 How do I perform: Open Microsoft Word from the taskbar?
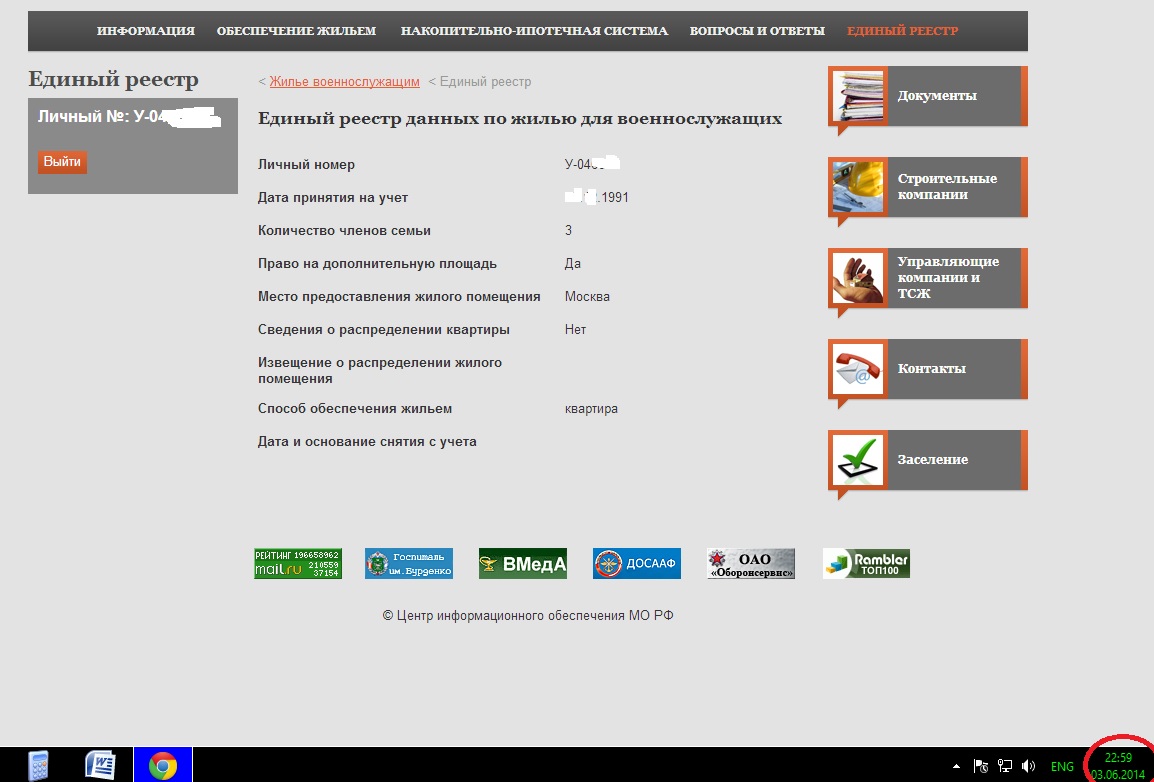click(101, 765)
